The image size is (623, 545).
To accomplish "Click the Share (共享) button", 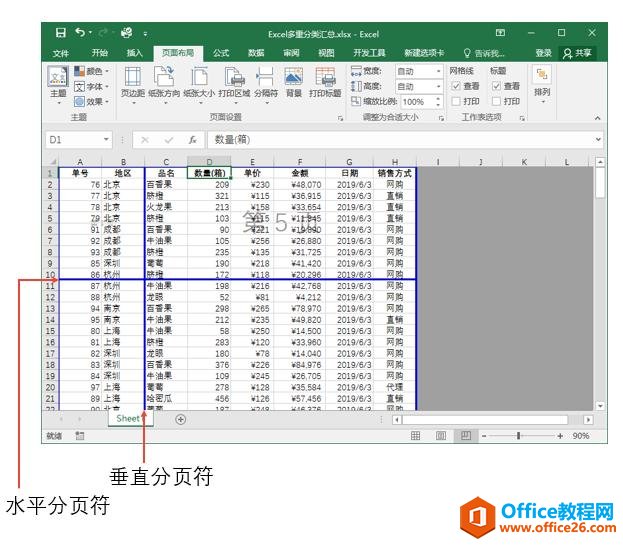I will [578, 53].
